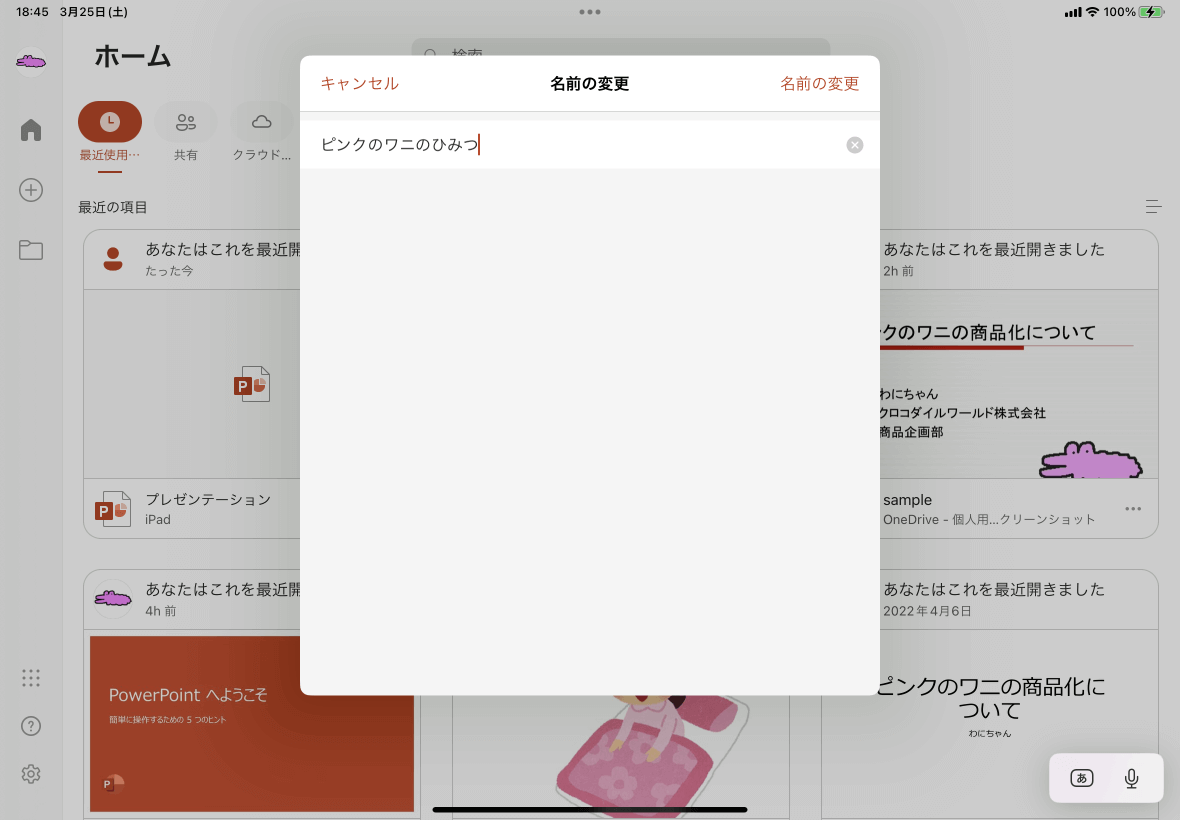The width and height of the screenshot is (1180, 820).
Task: Open the プレゼンテーション iPad file entry
Action: (193, 509)
